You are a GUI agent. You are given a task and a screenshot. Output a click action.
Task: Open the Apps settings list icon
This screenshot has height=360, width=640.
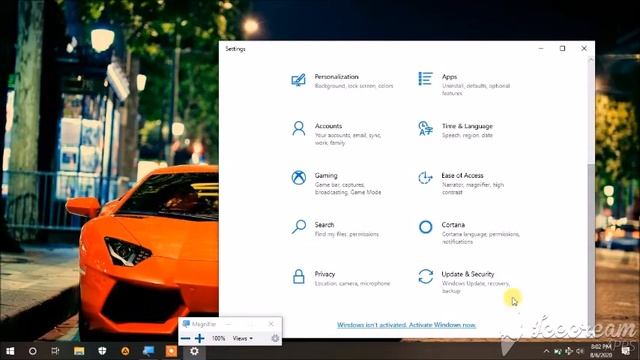tap(425, 79)
